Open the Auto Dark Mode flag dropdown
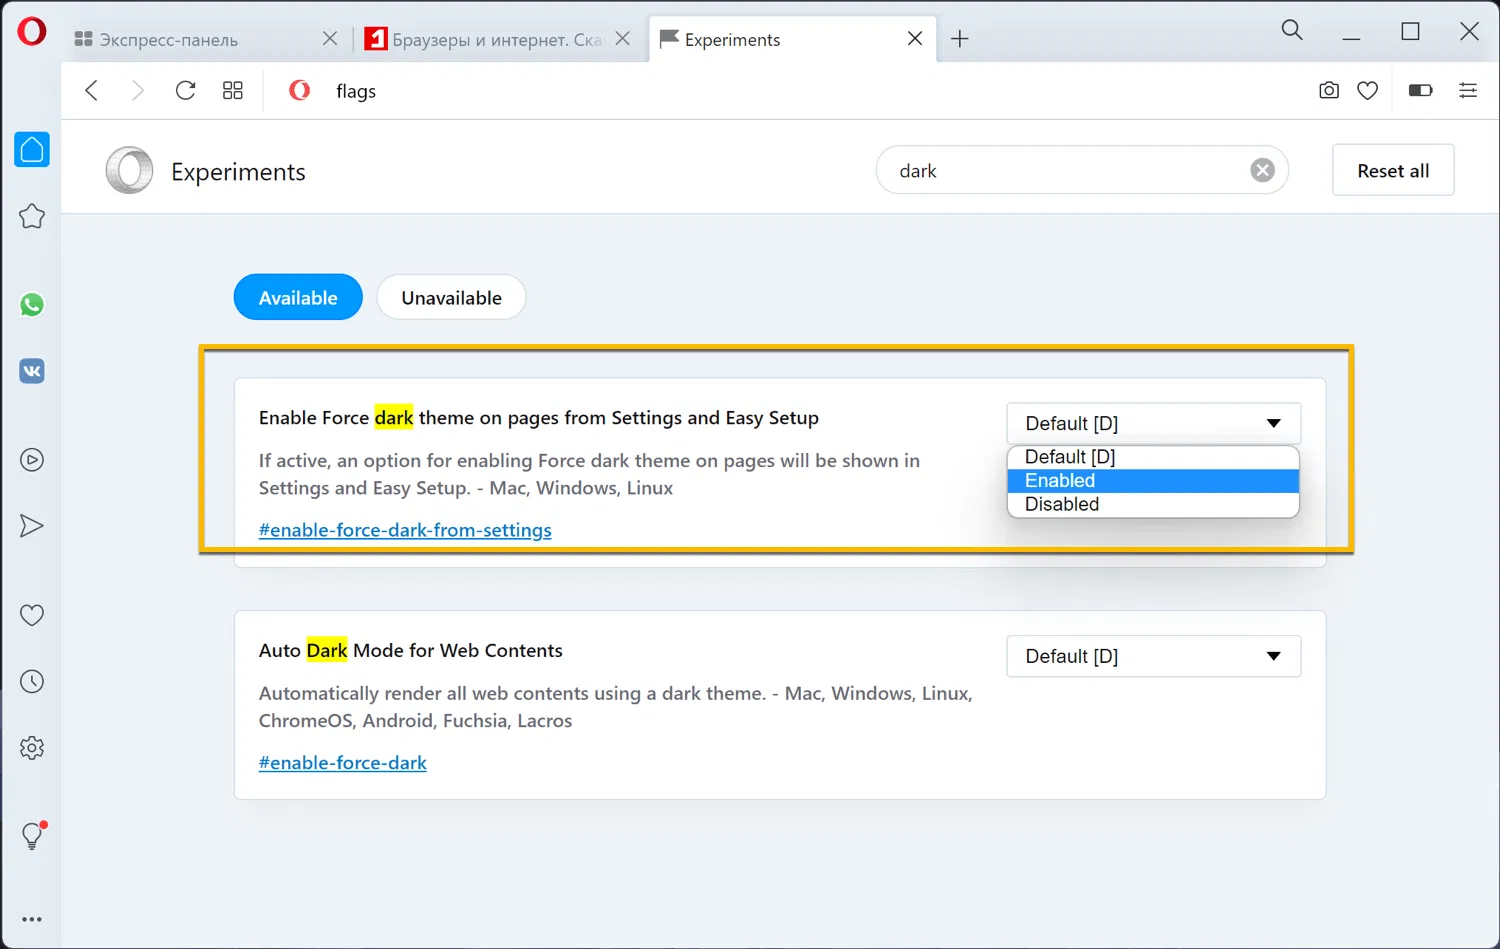1500x949 pixels. click(x=1154, y=657)
